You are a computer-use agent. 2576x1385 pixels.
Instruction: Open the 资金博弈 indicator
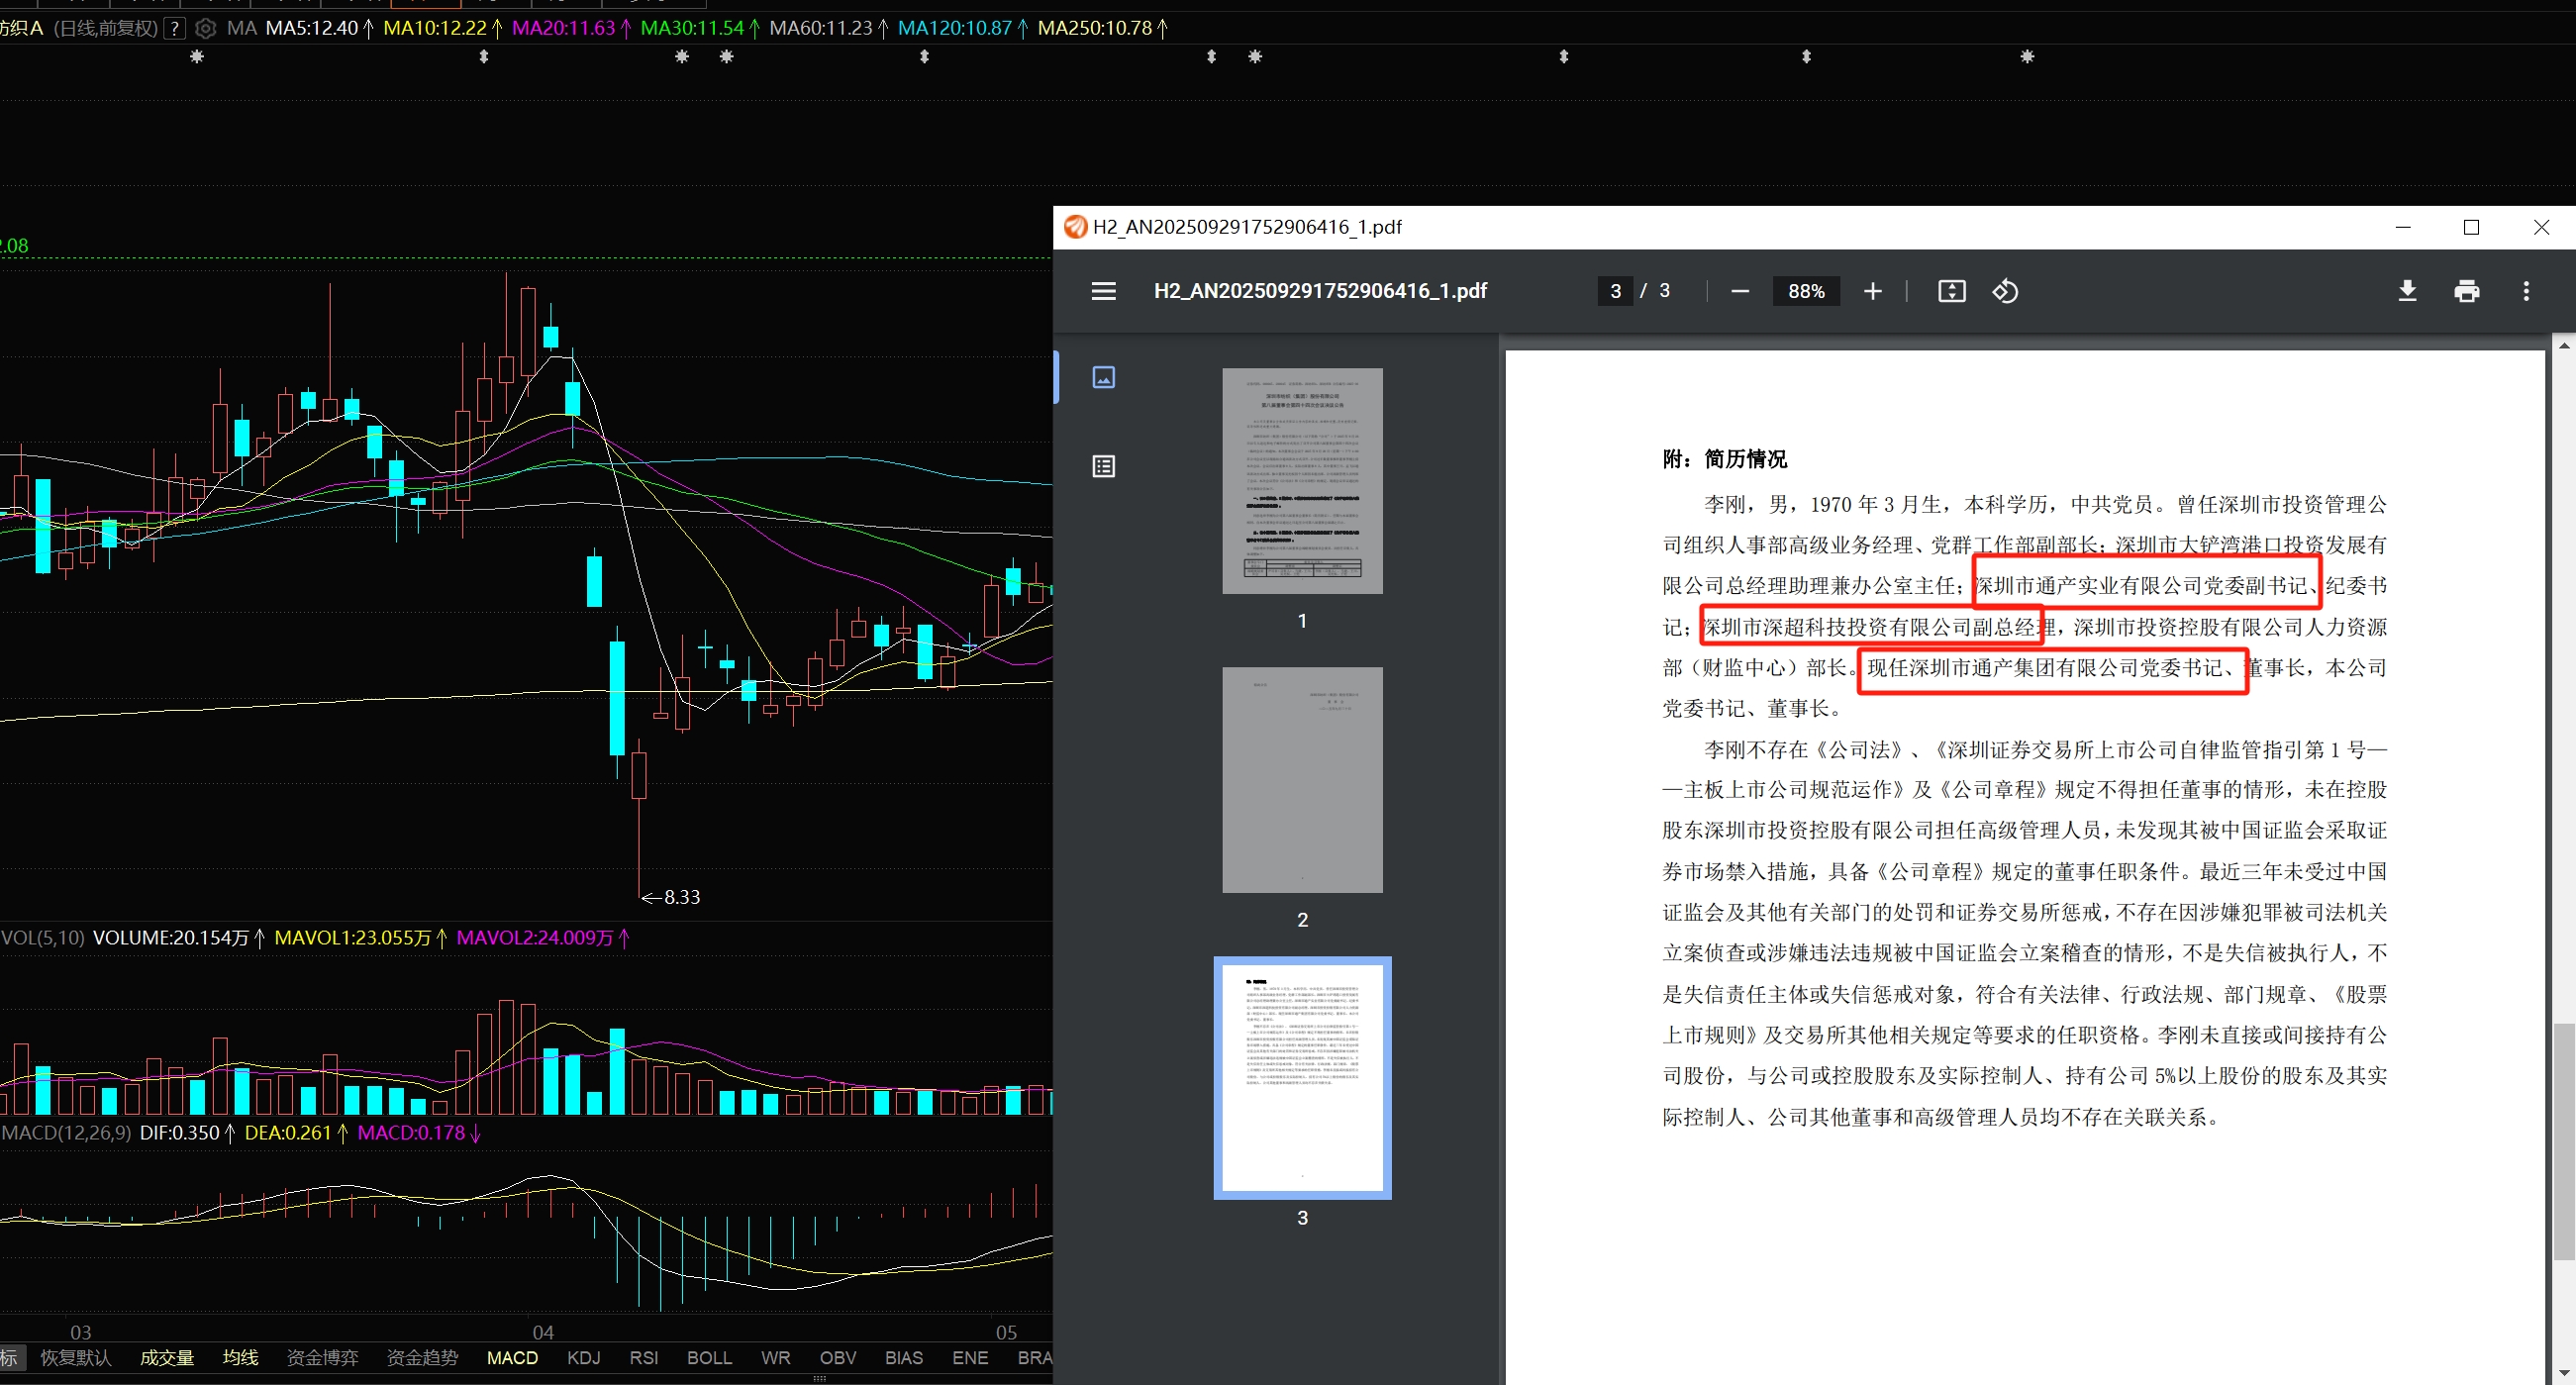(x=322, y=1357)
